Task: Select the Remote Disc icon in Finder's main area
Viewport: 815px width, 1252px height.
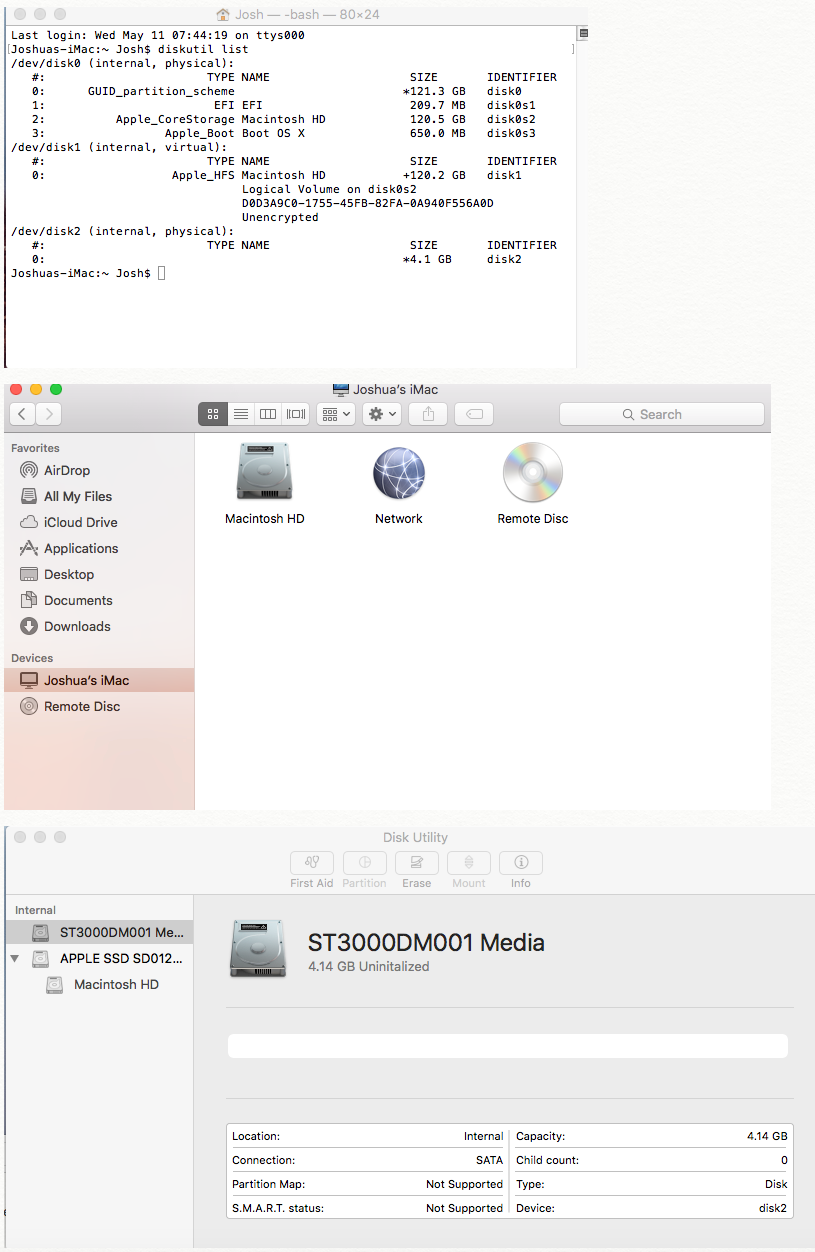Action: pos(533,472)
